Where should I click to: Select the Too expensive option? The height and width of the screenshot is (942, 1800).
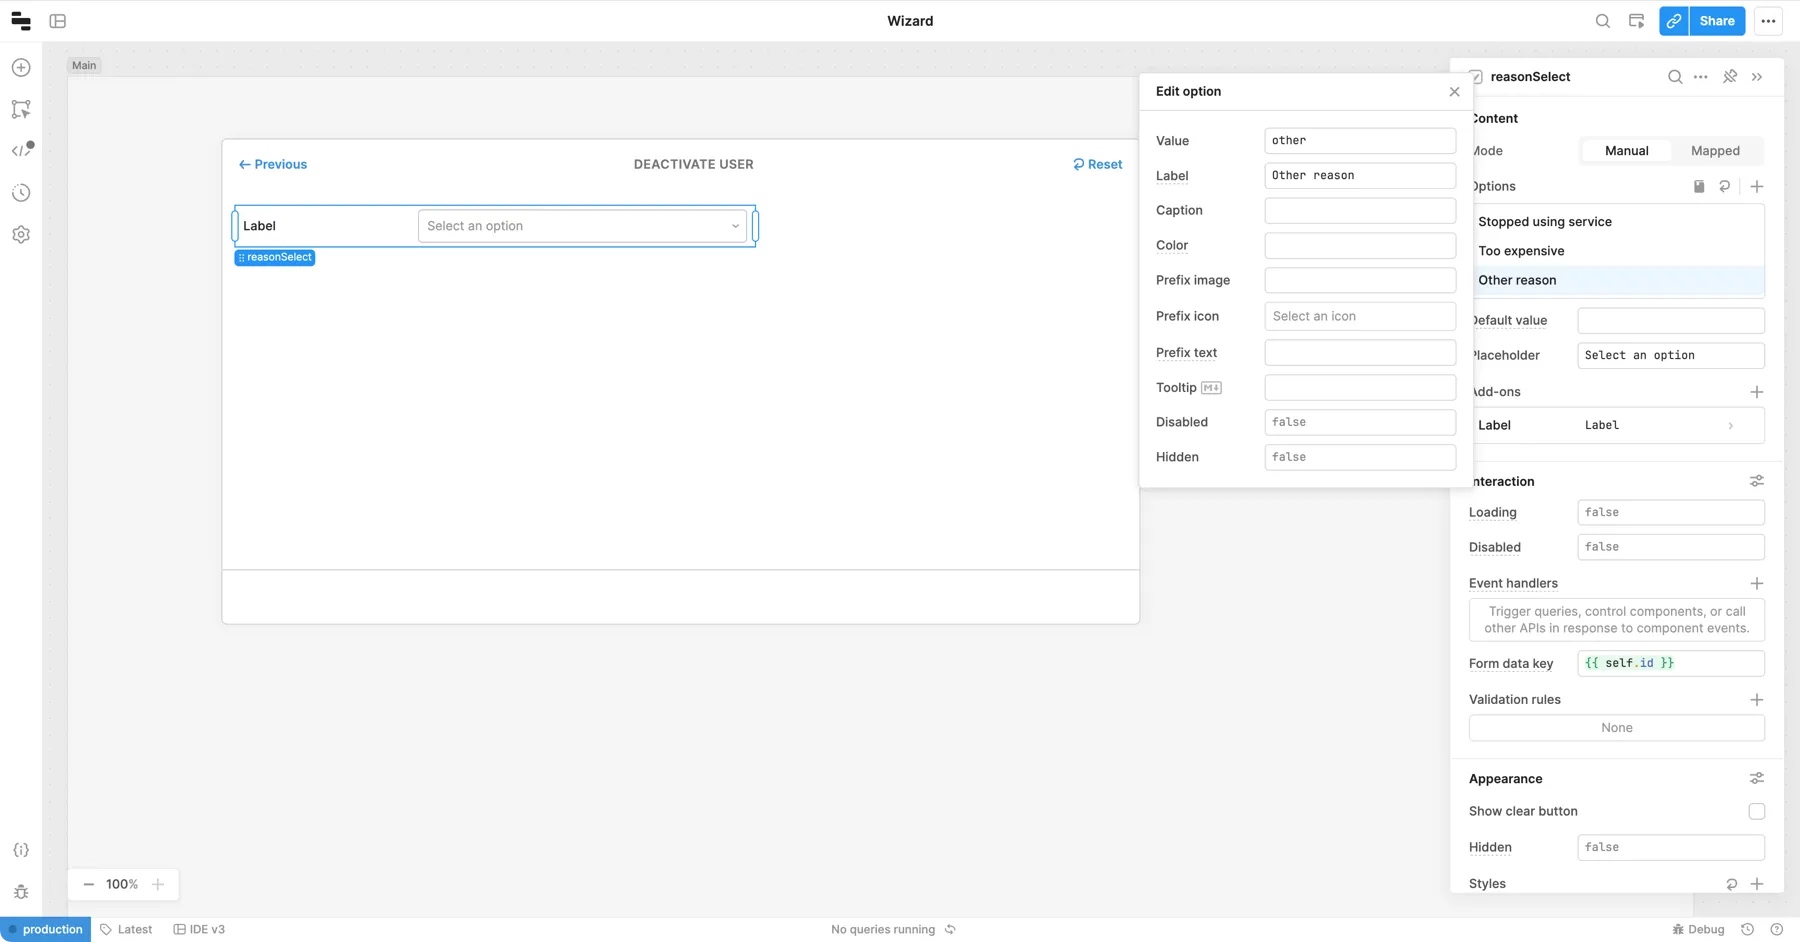(x=1616, y=251)
